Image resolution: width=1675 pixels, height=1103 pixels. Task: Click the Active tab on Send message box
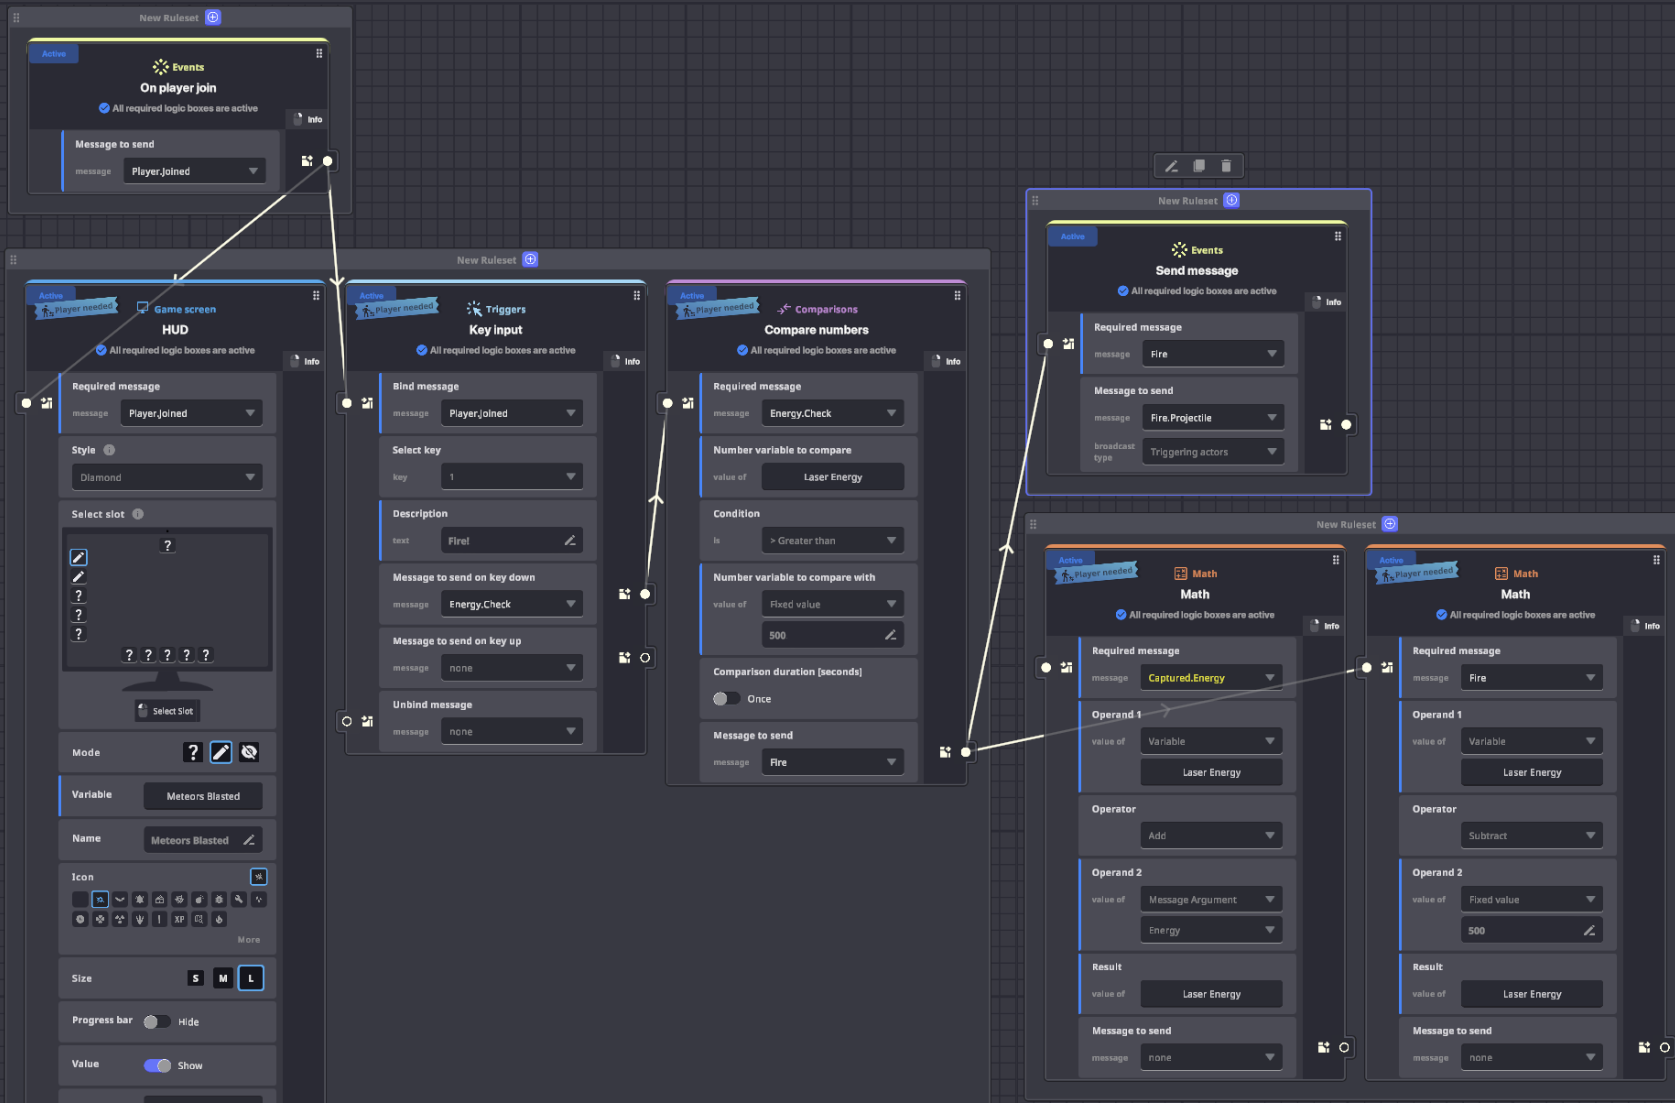(x=1072, y=237)
